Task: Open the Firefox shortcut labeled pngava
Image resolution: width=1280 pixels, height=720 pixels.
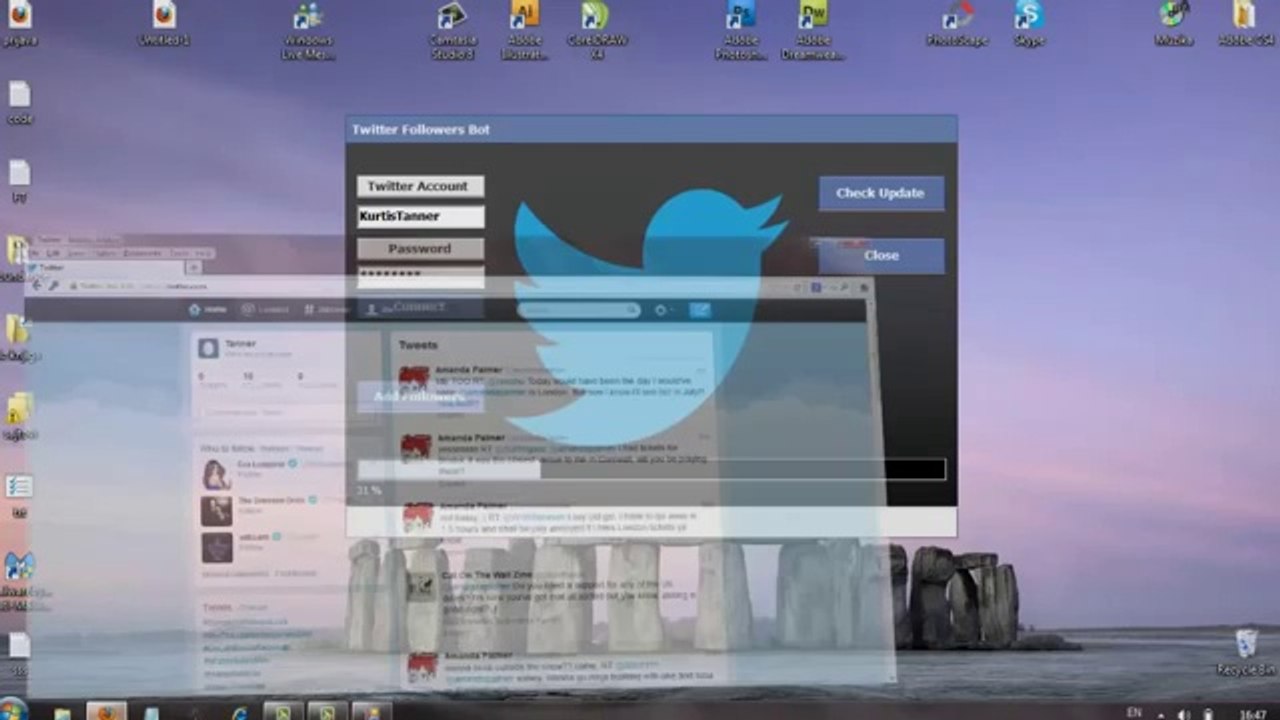Action: click(19, 22)
